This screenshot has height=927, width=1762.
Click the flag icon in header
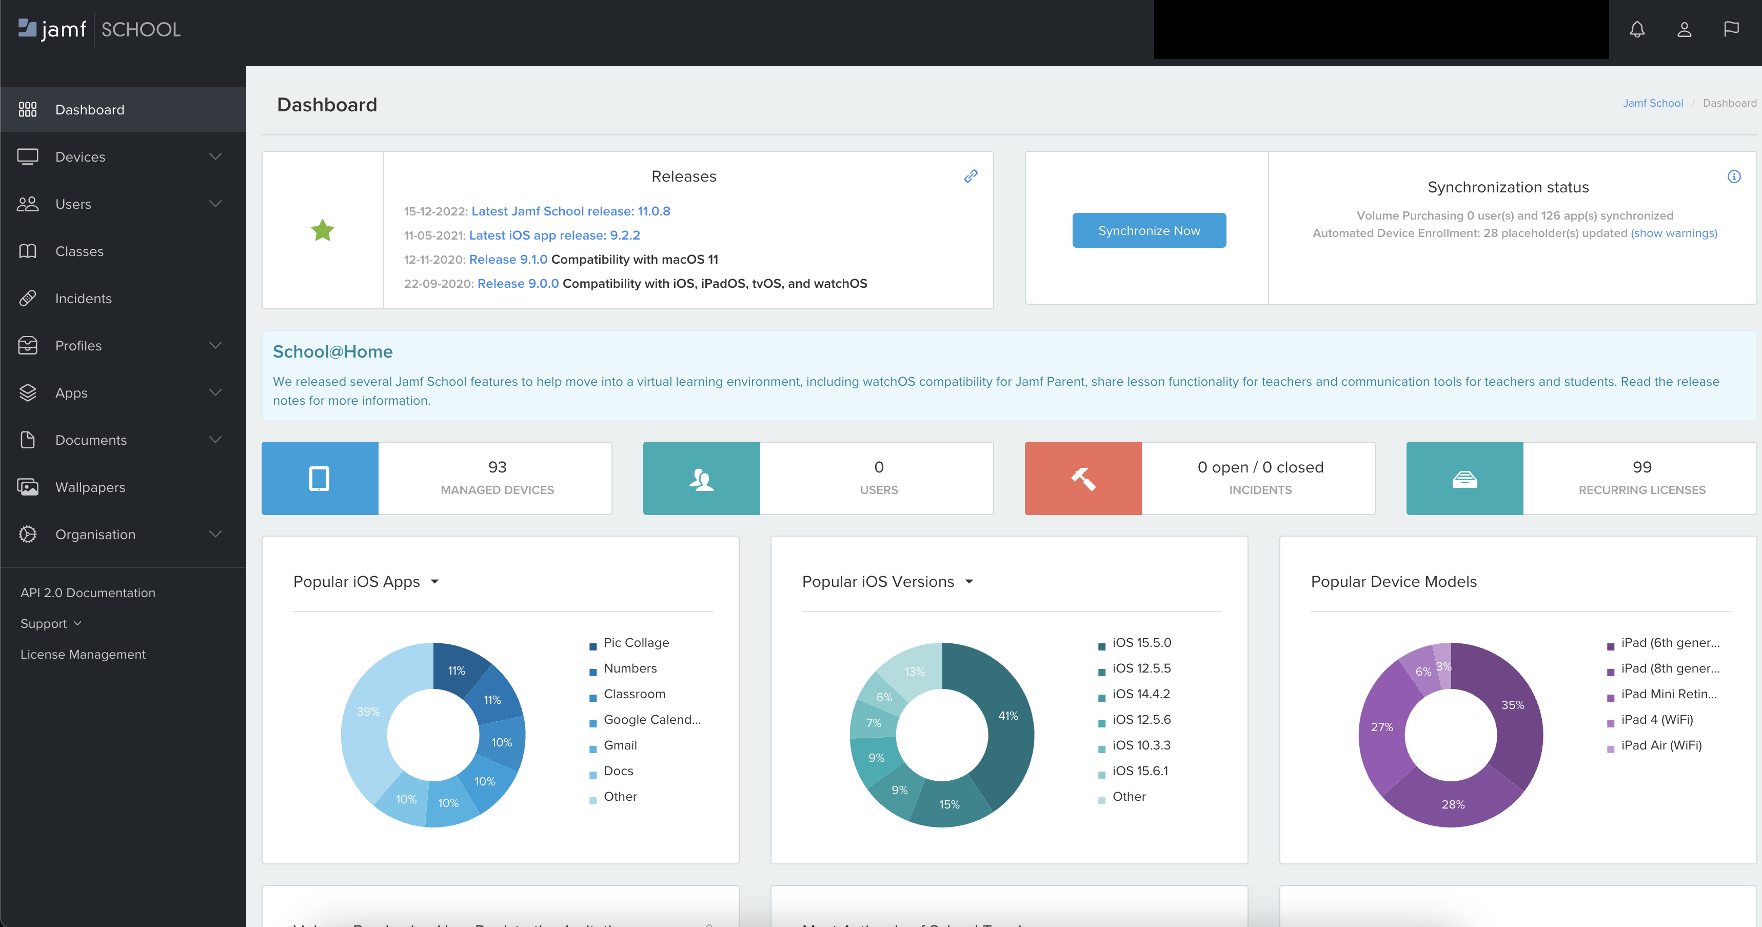[1731, 29]
